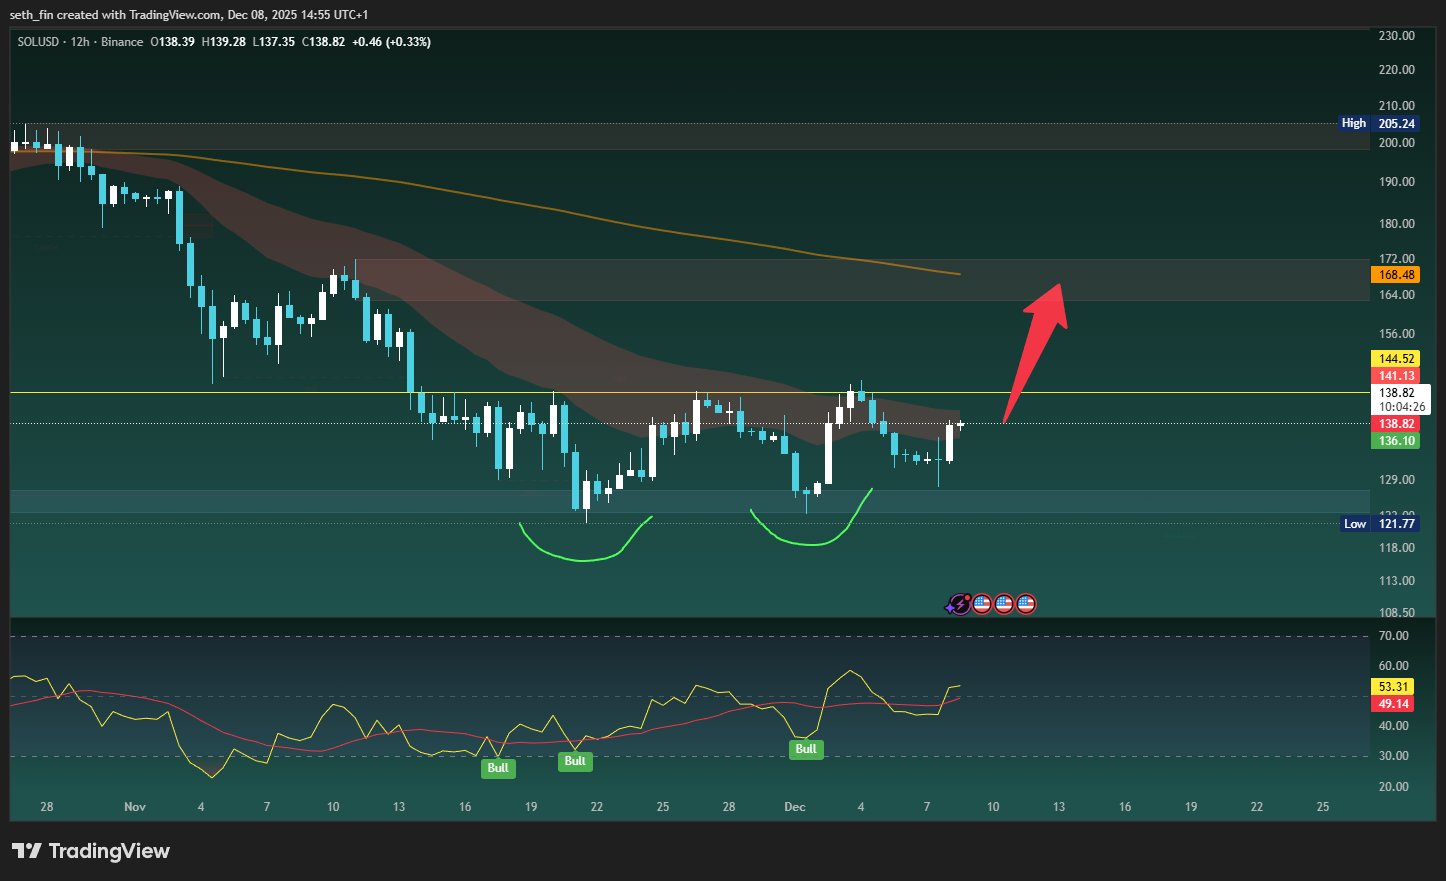The height and width of the screenshot is (881, 1446).
Task: Click the white countdown label 10:04:26
Action: point(1402,407)
